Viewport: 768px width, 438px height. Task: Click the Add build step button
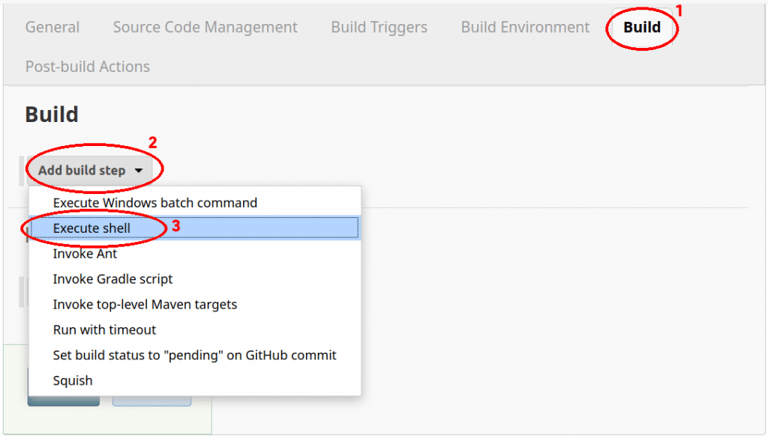(x=82, y=170)
